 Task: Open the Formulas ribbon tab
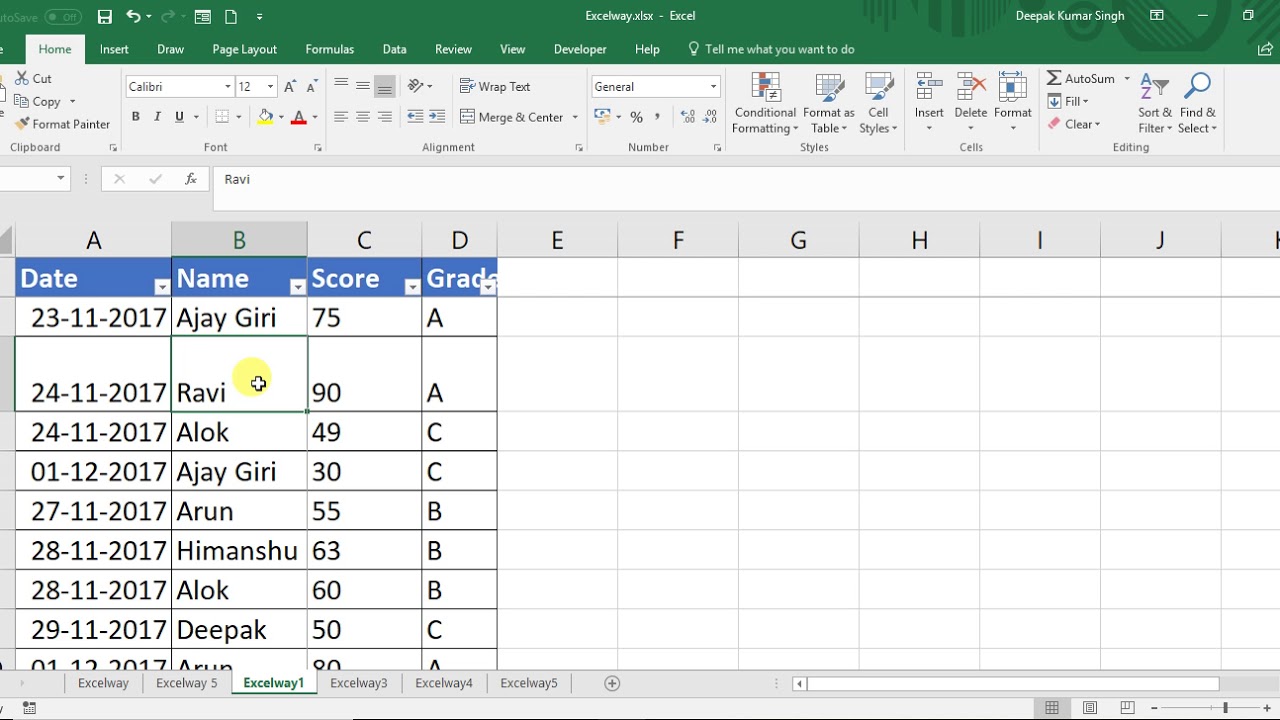[x=329, y=49]
